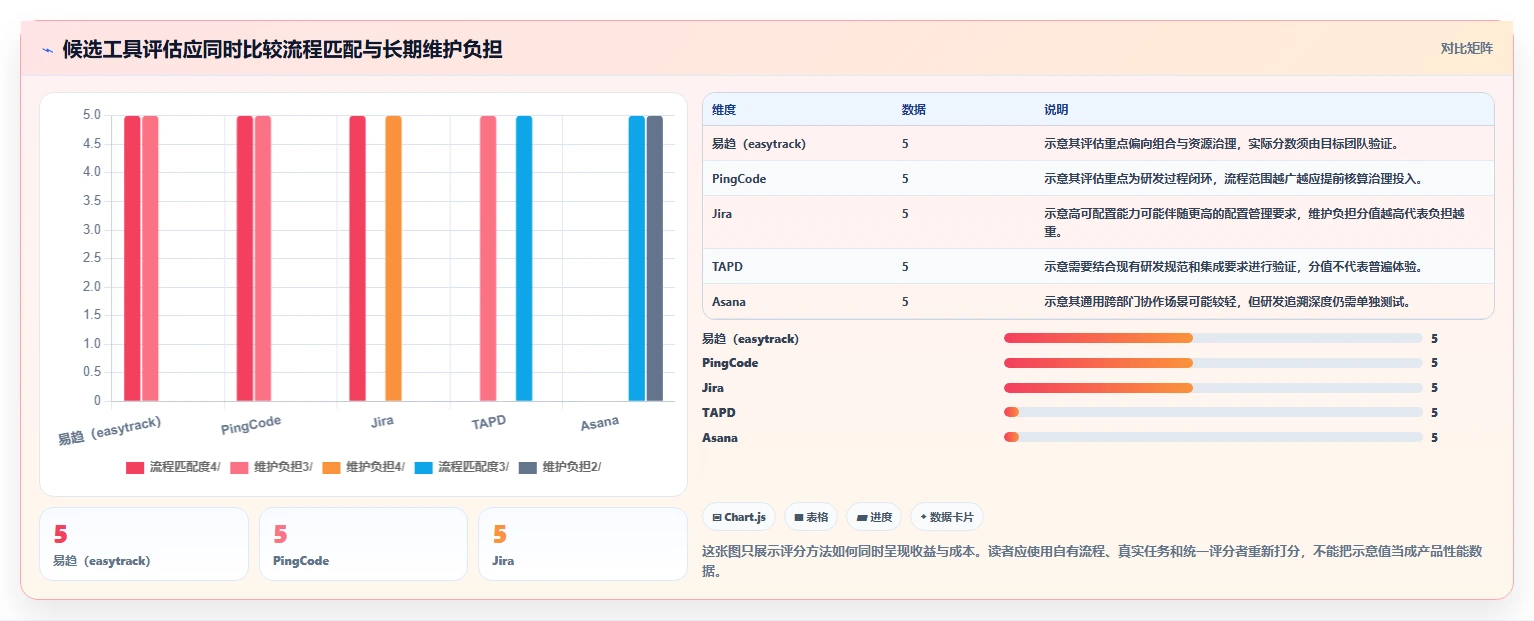The width and height of the screenshot is (1534, 621).
Task: Click the footnote paragraph starting 这张图只展示评分方法
Action: pos(1093,562)
